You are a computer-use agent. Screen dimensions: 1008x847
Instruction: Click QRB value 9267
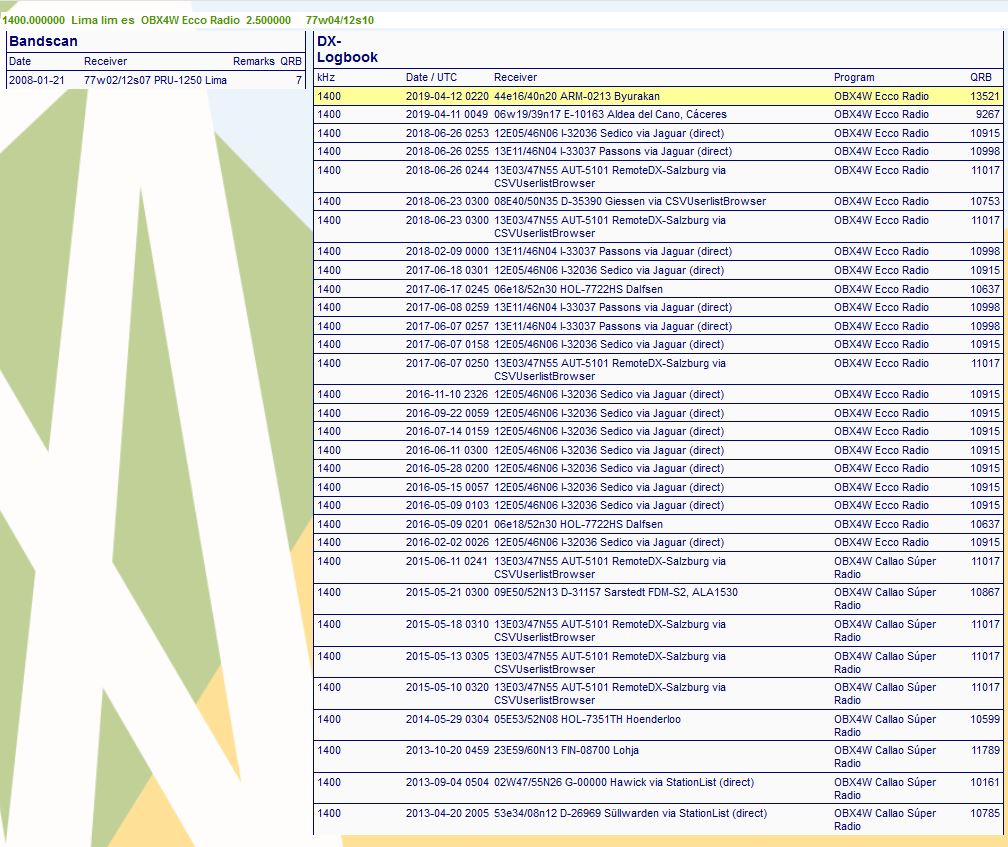987,114
